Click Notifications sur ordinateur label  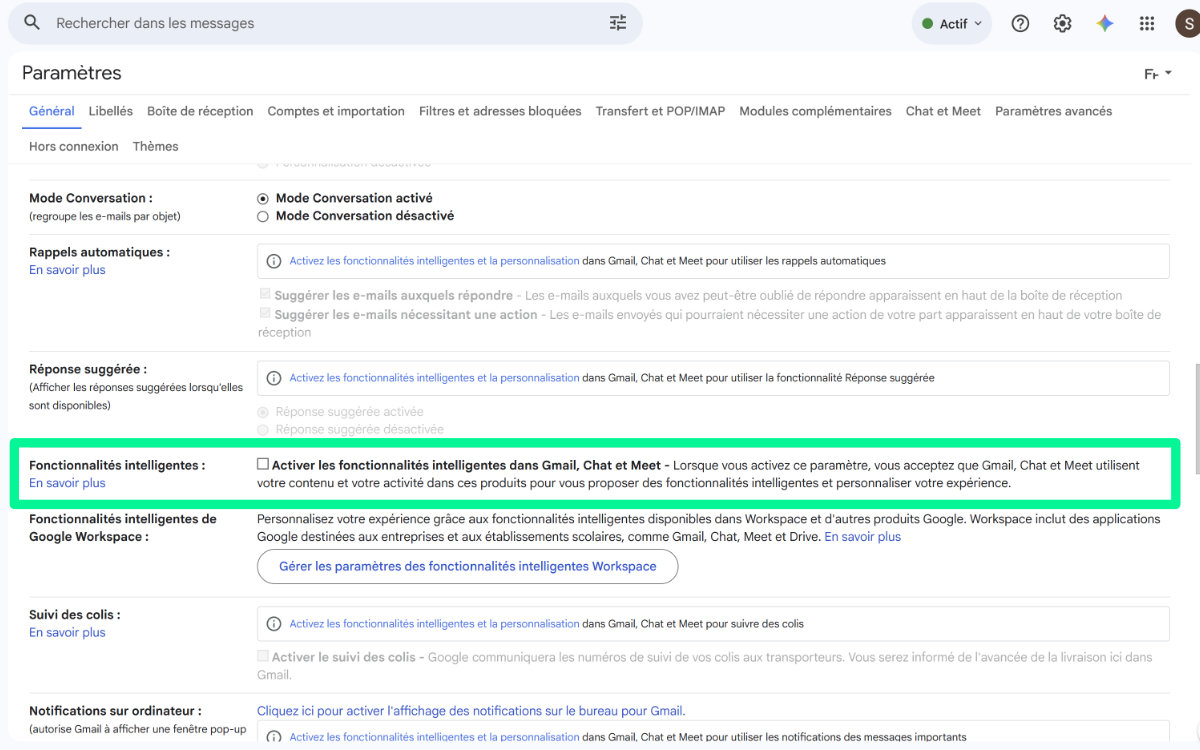coord(115,711)
